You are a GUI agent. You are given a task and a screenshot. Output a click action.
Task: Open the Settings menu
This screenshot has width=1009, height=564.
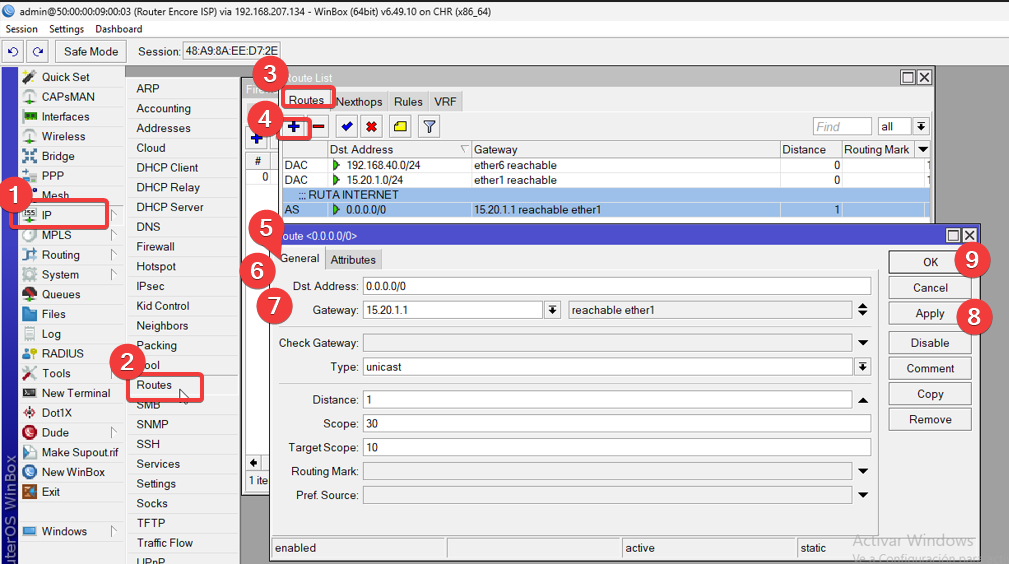(67, 29)
